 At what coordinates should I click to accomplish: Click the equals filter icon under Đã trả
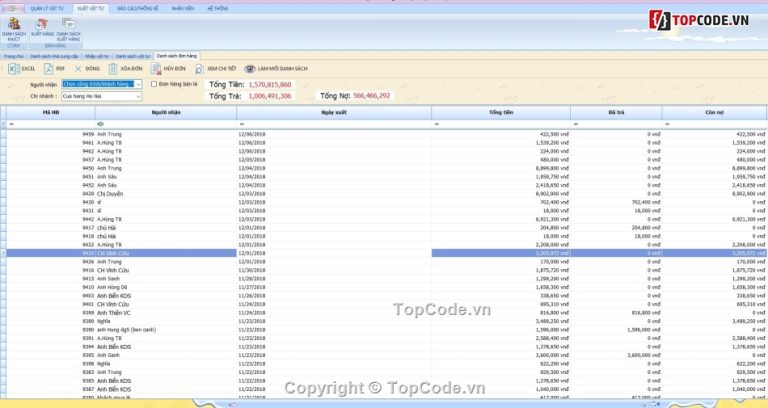click(x=576, y=124)
